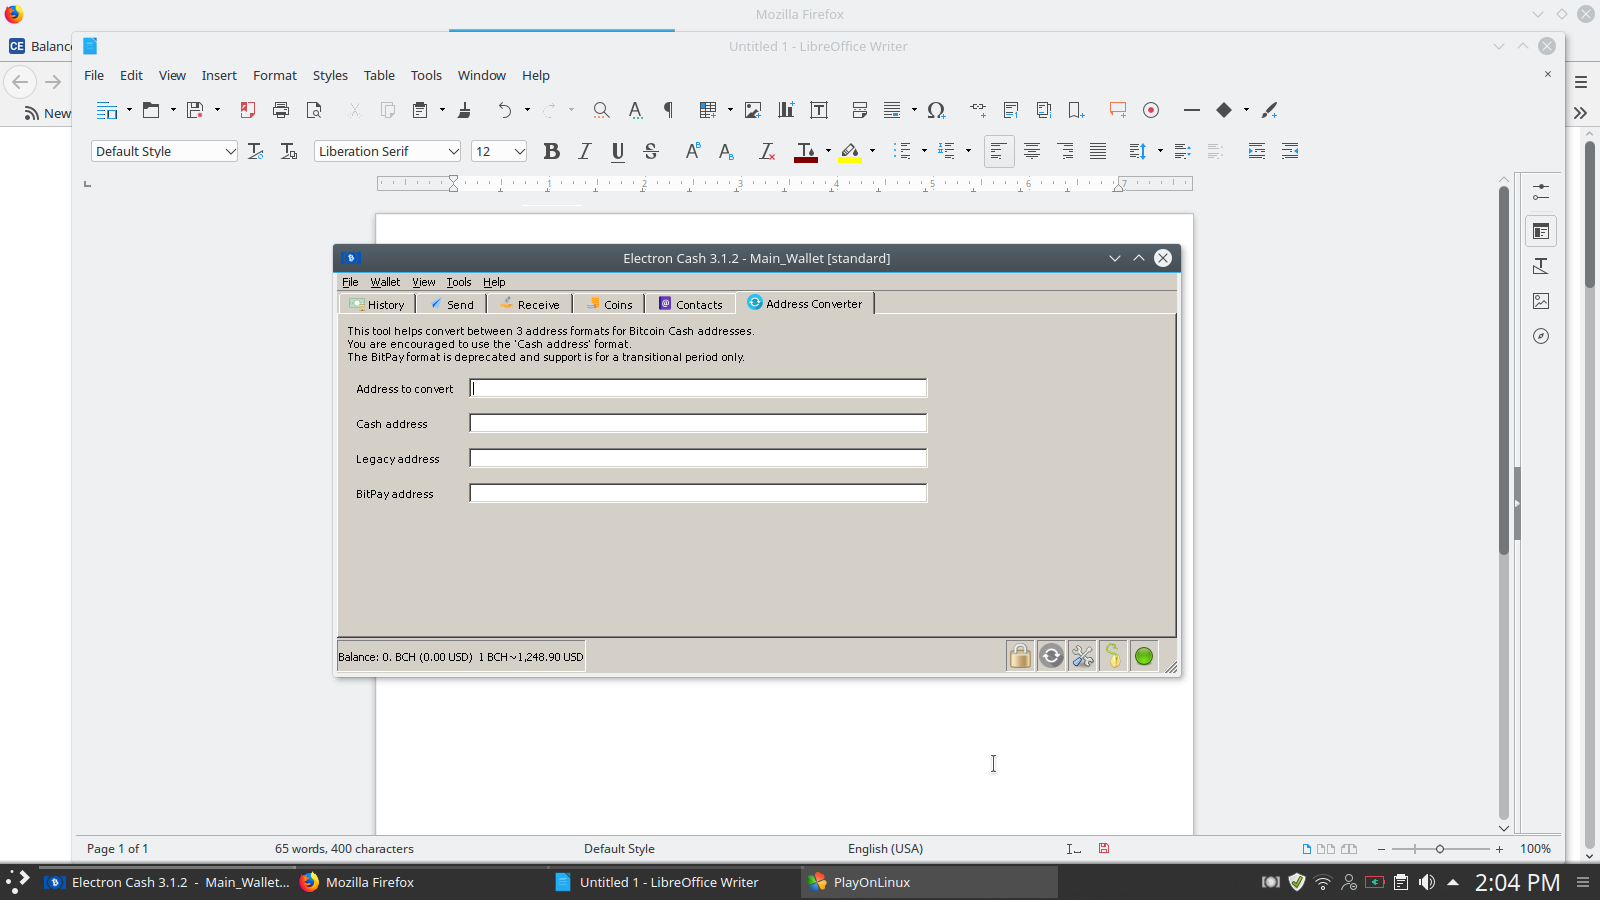Insert an image into the document

coord(753,110)
